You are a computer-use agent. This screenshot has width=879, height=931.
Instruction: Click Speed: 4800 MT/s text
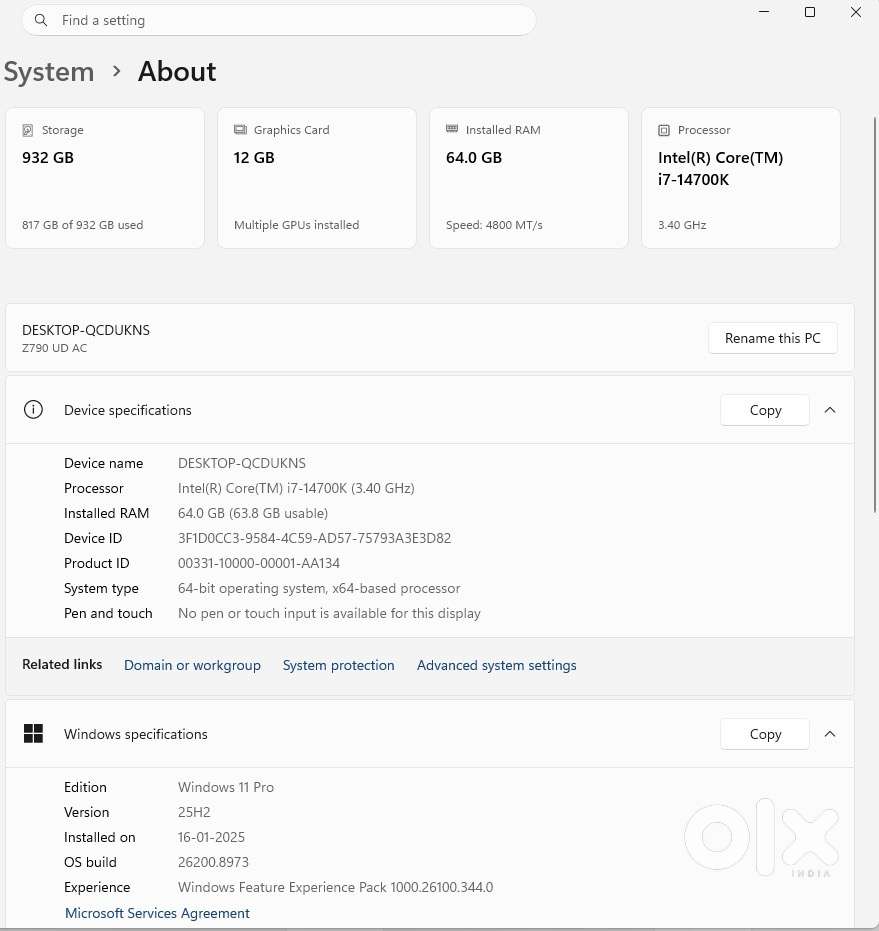[x=494, y=225]
